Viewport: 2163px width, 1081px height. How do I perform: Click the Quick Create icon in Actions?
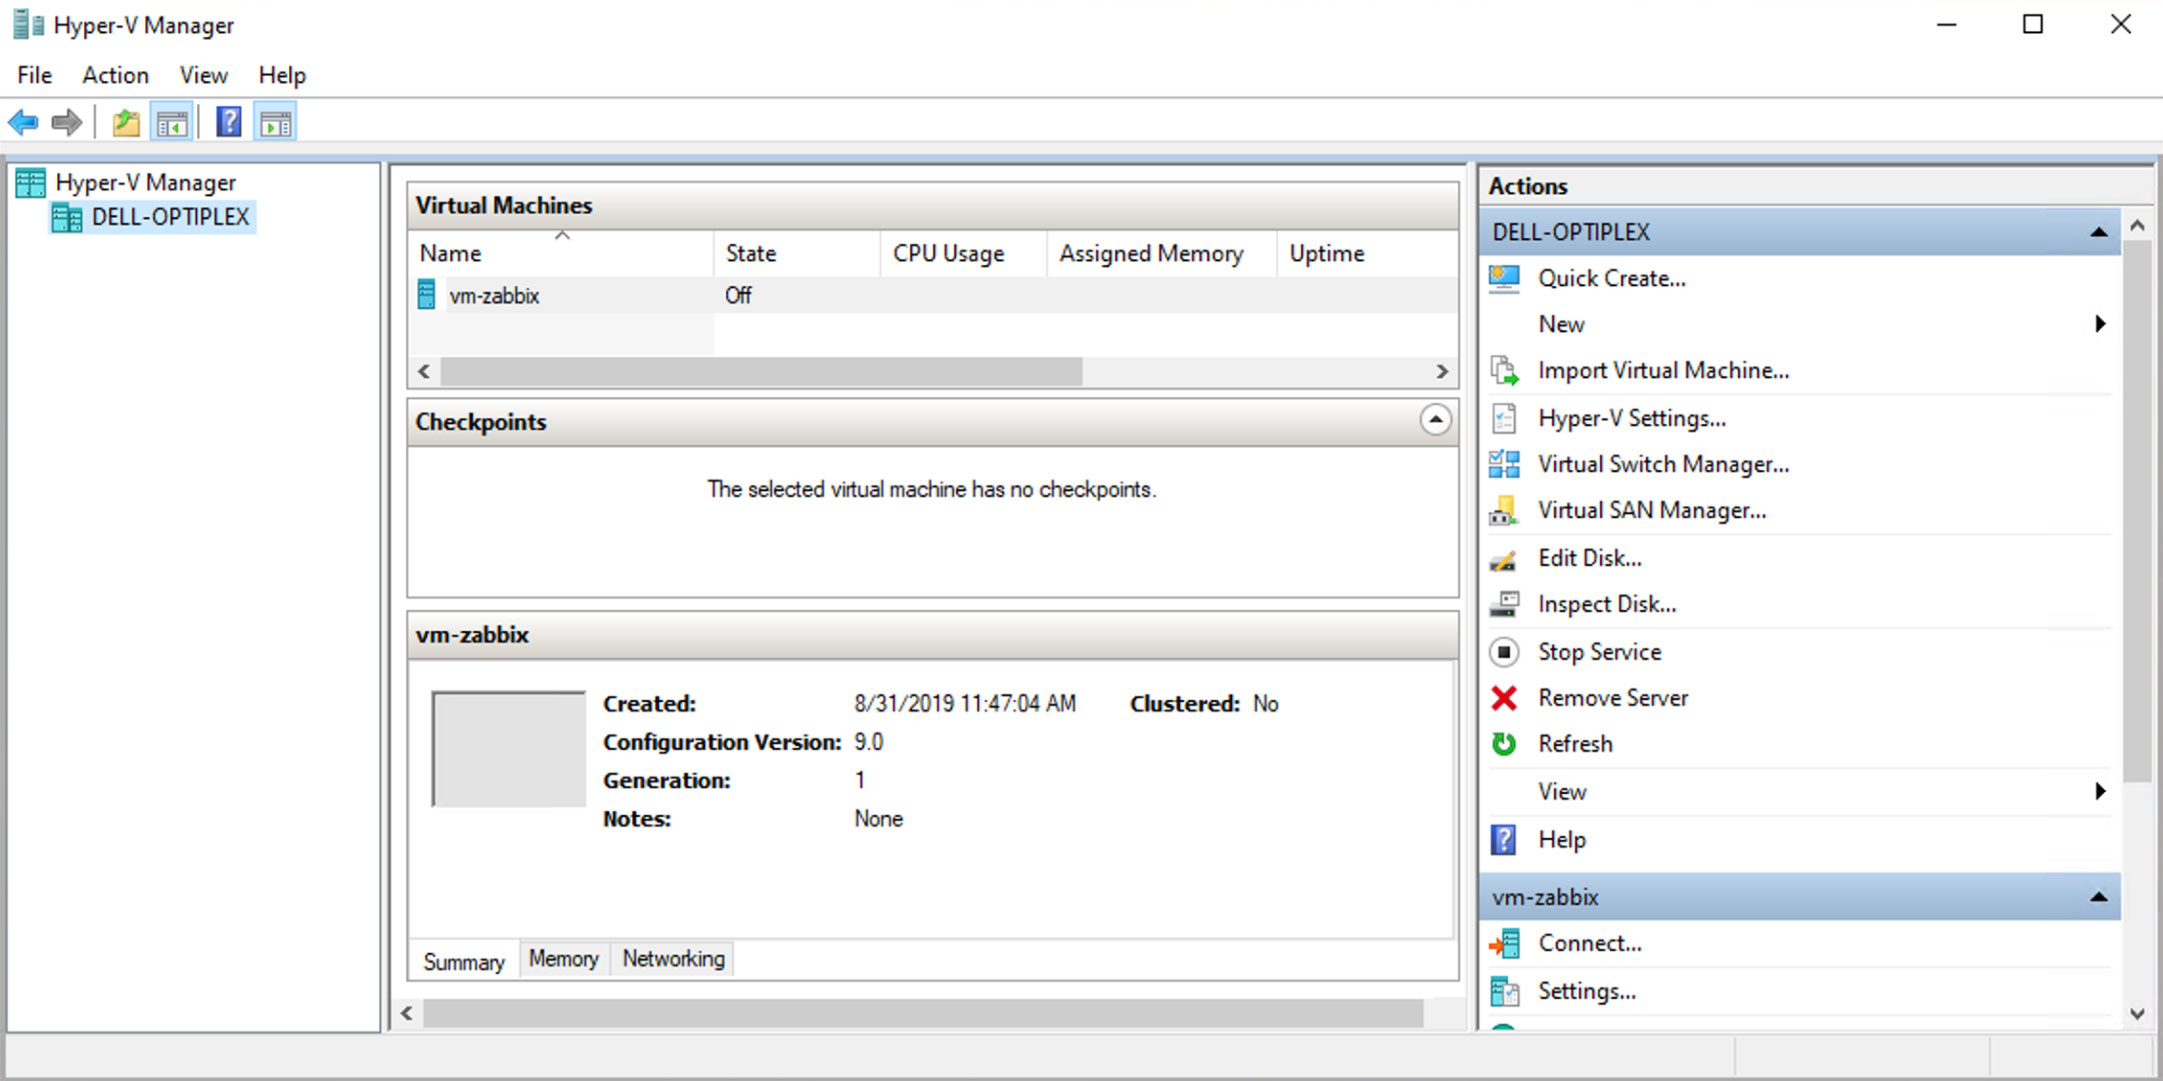[x=1509, y=277]
